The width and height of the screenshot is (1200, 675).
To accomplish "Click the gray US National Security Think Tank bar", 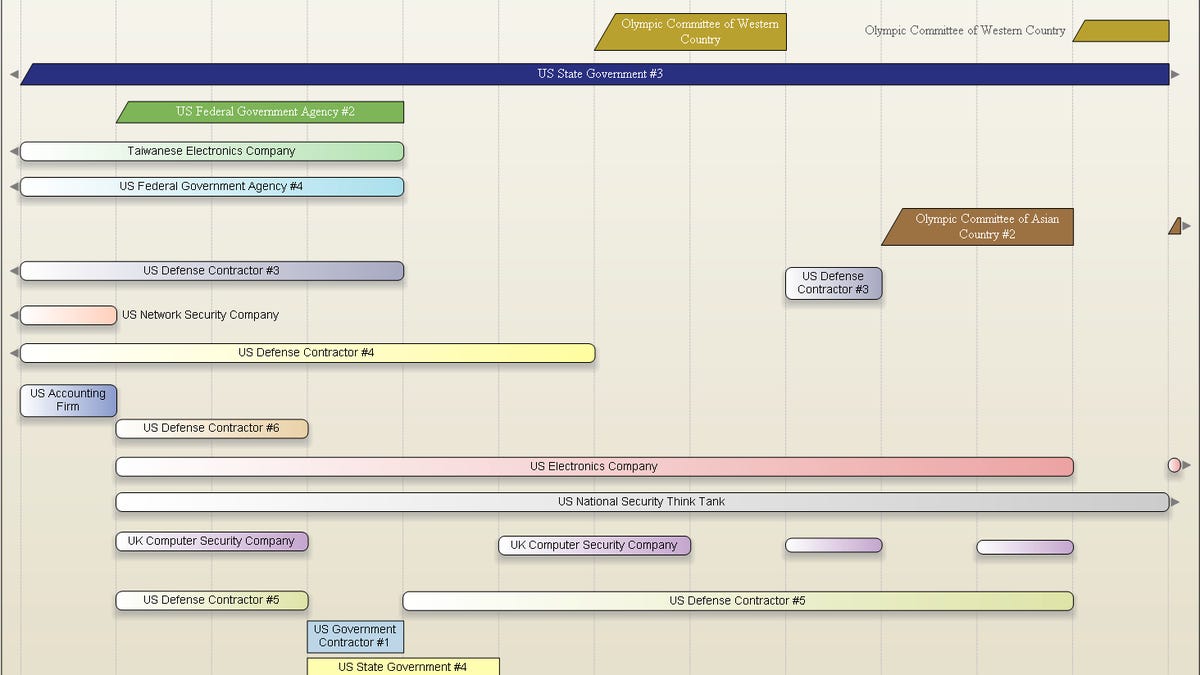I will [x=641, y=502].
